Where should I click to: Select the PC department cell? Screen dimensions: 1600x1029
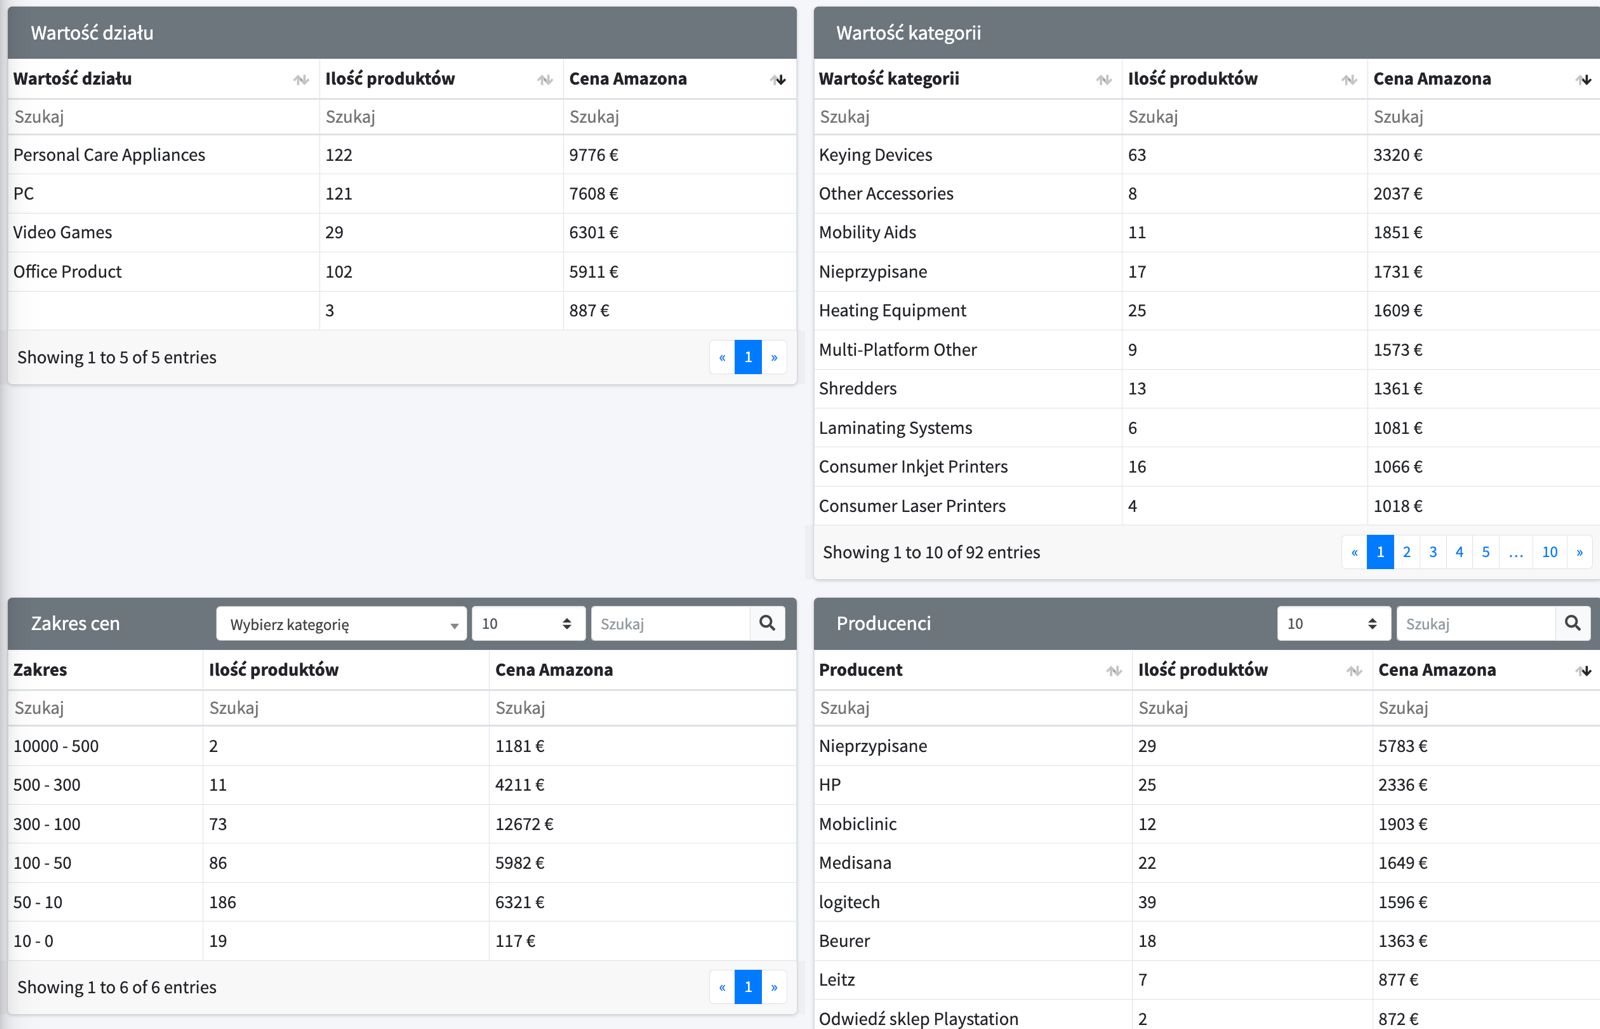pos(163,193)
